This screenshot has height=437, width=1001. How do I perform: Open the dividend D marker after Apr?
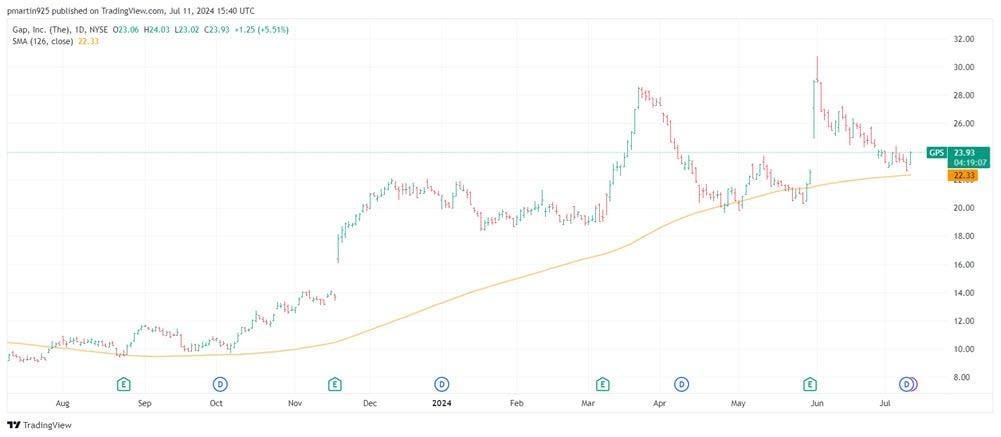coord(682,383)
